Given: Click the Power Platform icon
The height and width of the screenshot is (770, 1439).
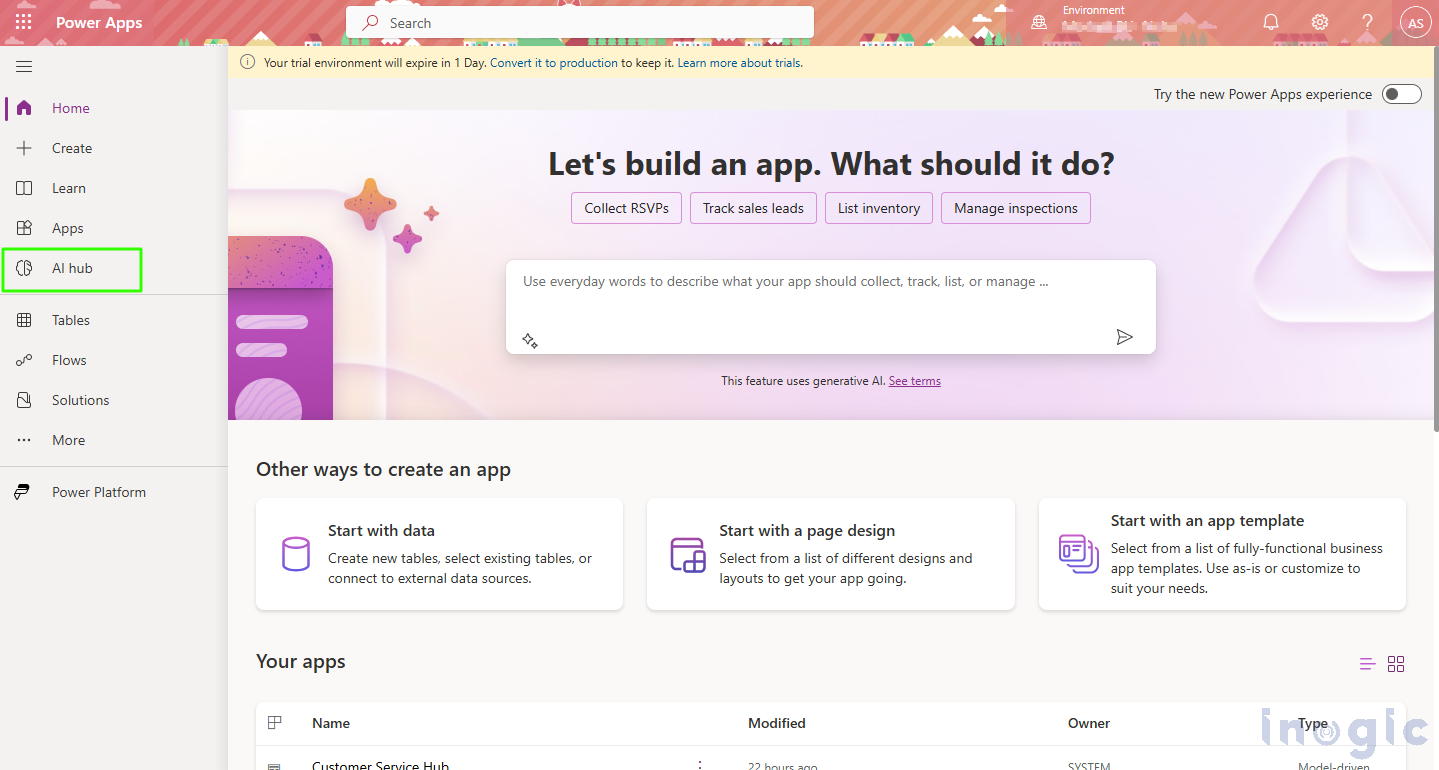Looking at the screenshot, I should pos(22,492).
